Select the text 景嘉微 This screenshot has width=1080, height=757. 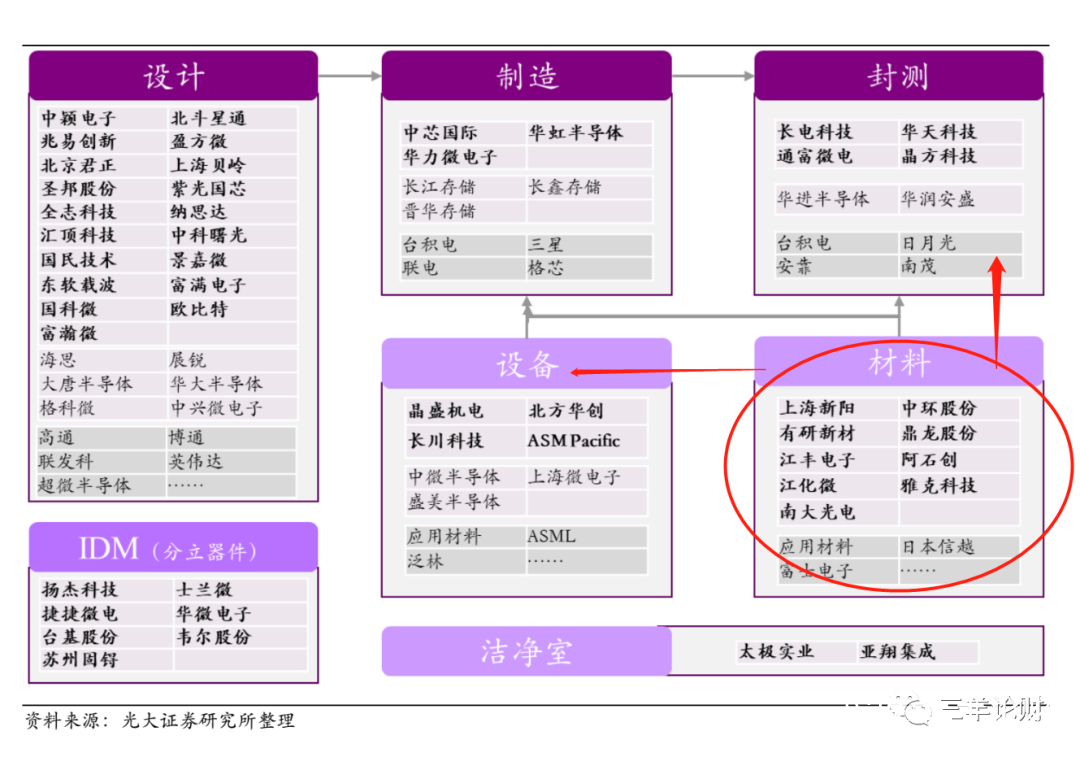coord(198,260)
